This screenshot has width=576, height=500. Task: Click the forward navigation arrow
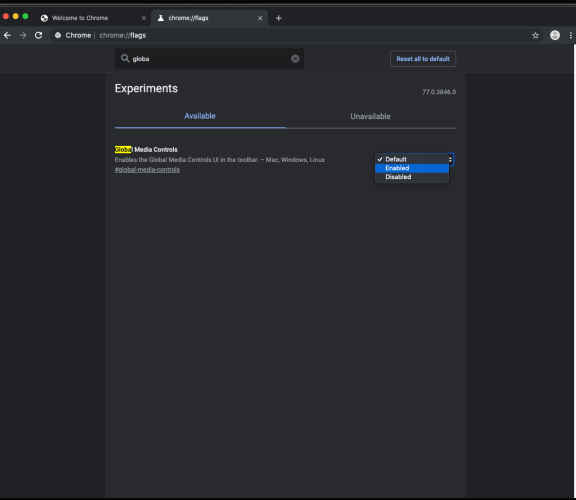(x=23, y=35)
